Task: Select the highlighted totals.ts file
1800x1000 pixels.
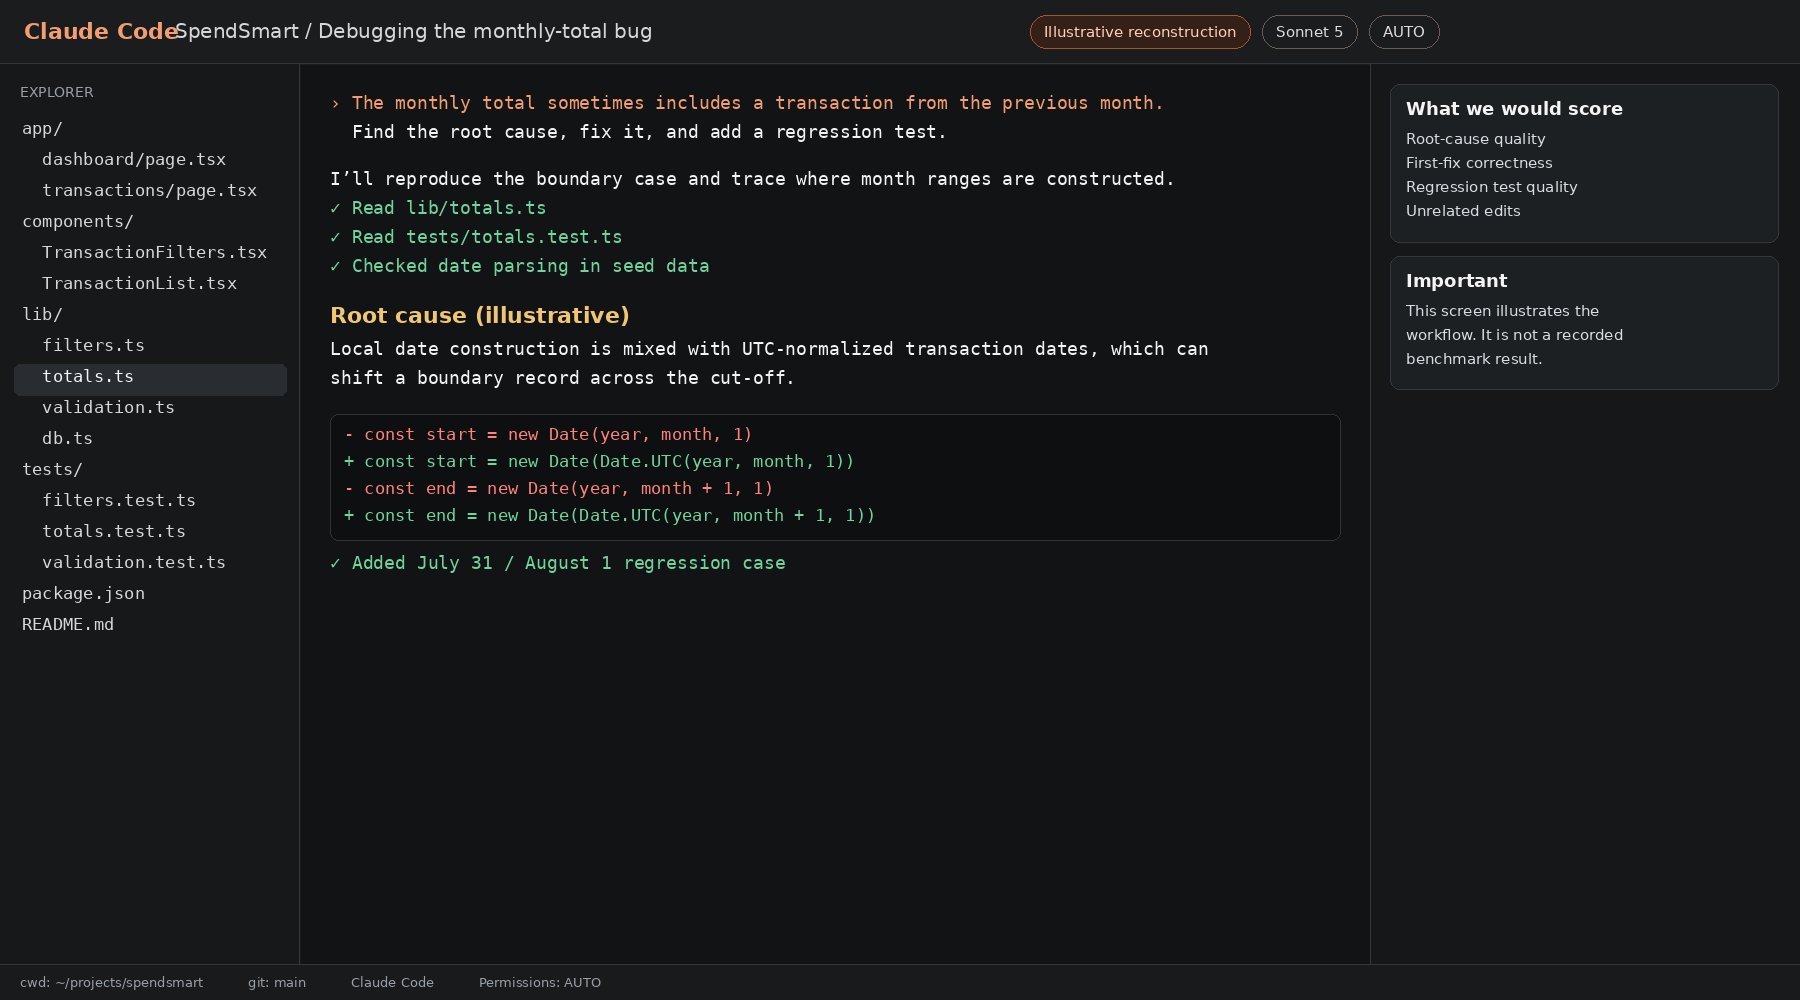Action: pos(150,379)
